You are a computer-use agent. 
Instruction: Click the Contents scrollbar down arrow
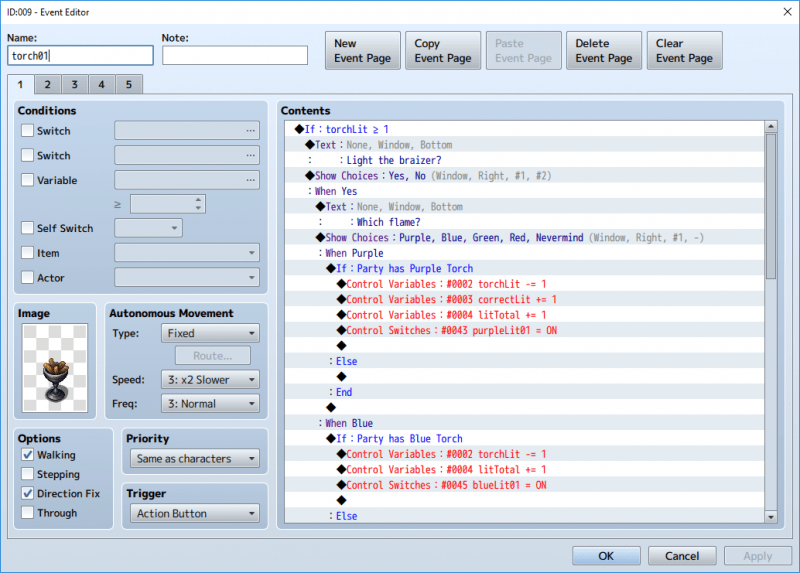pos(771,517)
